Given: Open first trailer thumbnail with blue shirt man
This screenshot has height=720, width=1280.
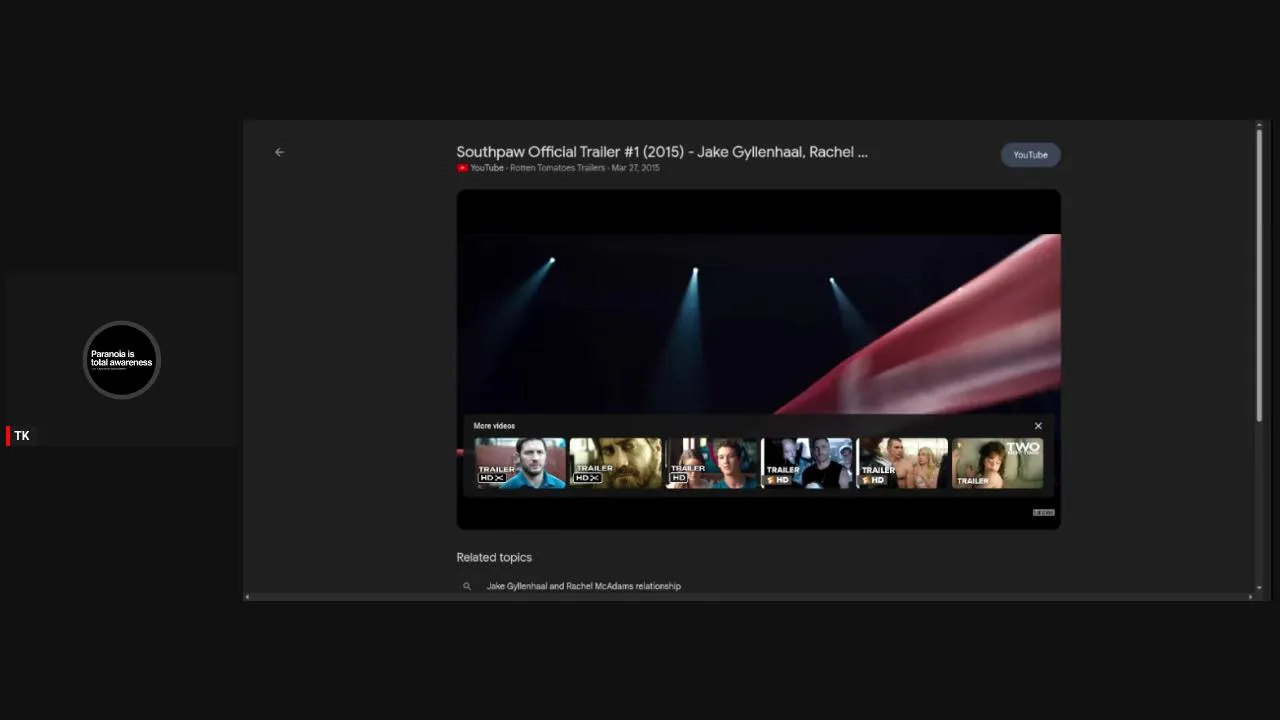Looking at the screenshot, I should 520,462.
